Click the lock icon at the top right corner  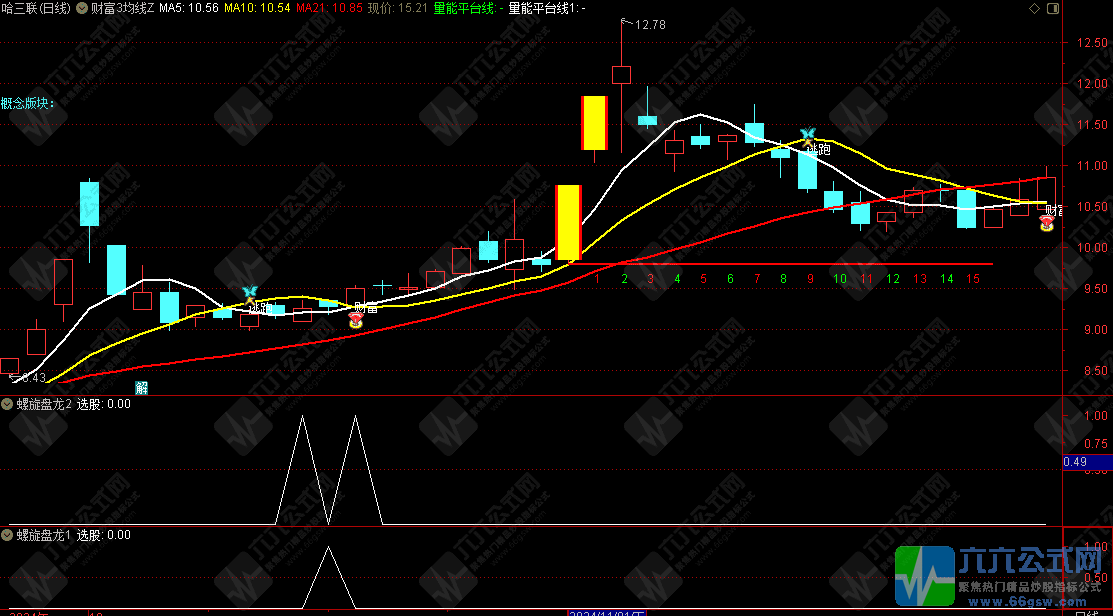(1051, 8)
